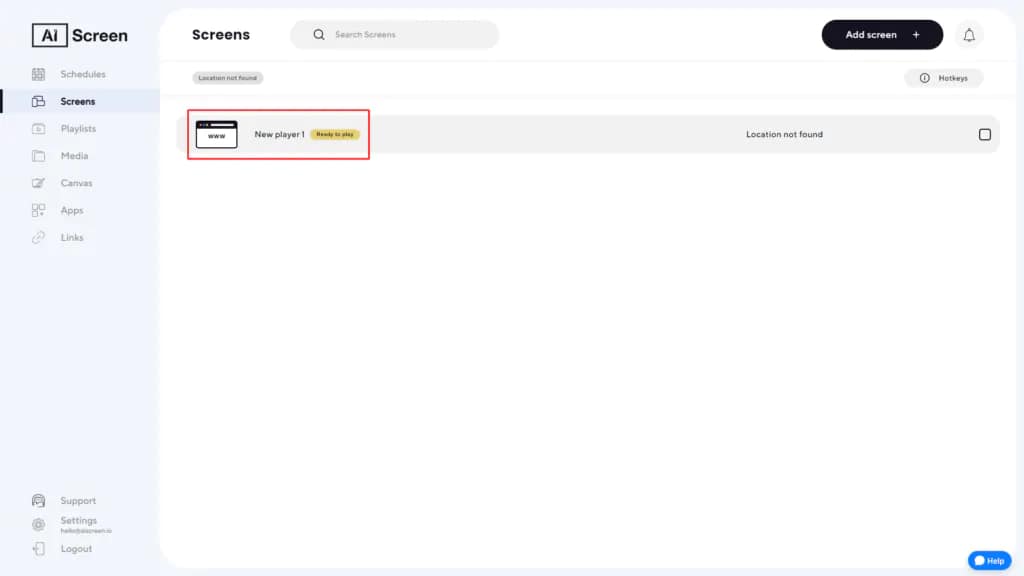Open the Screens section in sidebar

(77, 101)
